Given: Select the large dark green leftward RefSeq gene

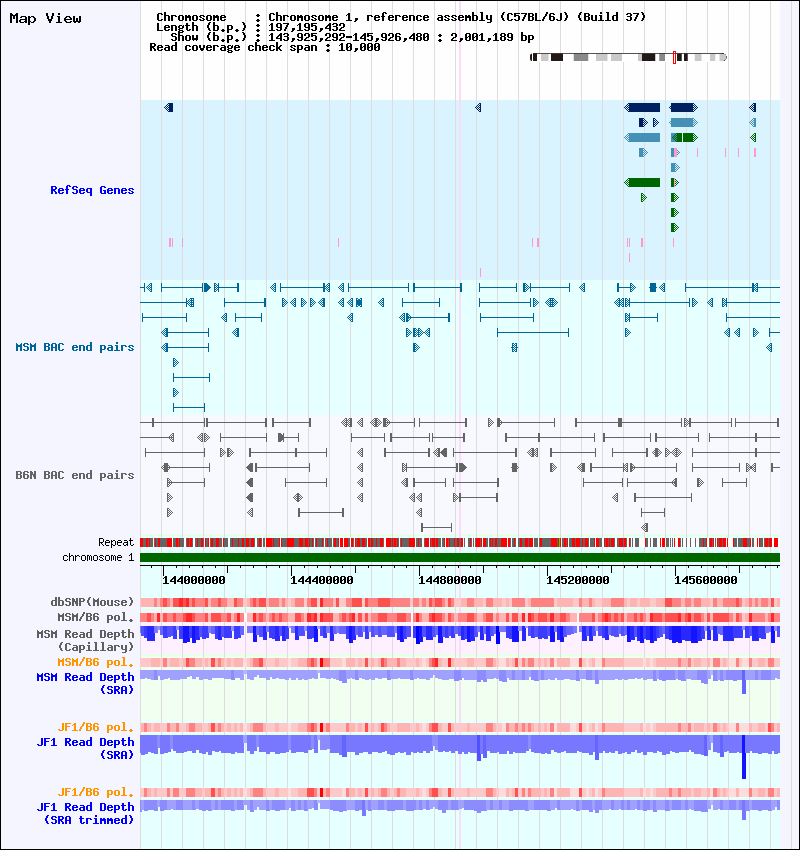Looking at the screenshot, I should (642, 183).
